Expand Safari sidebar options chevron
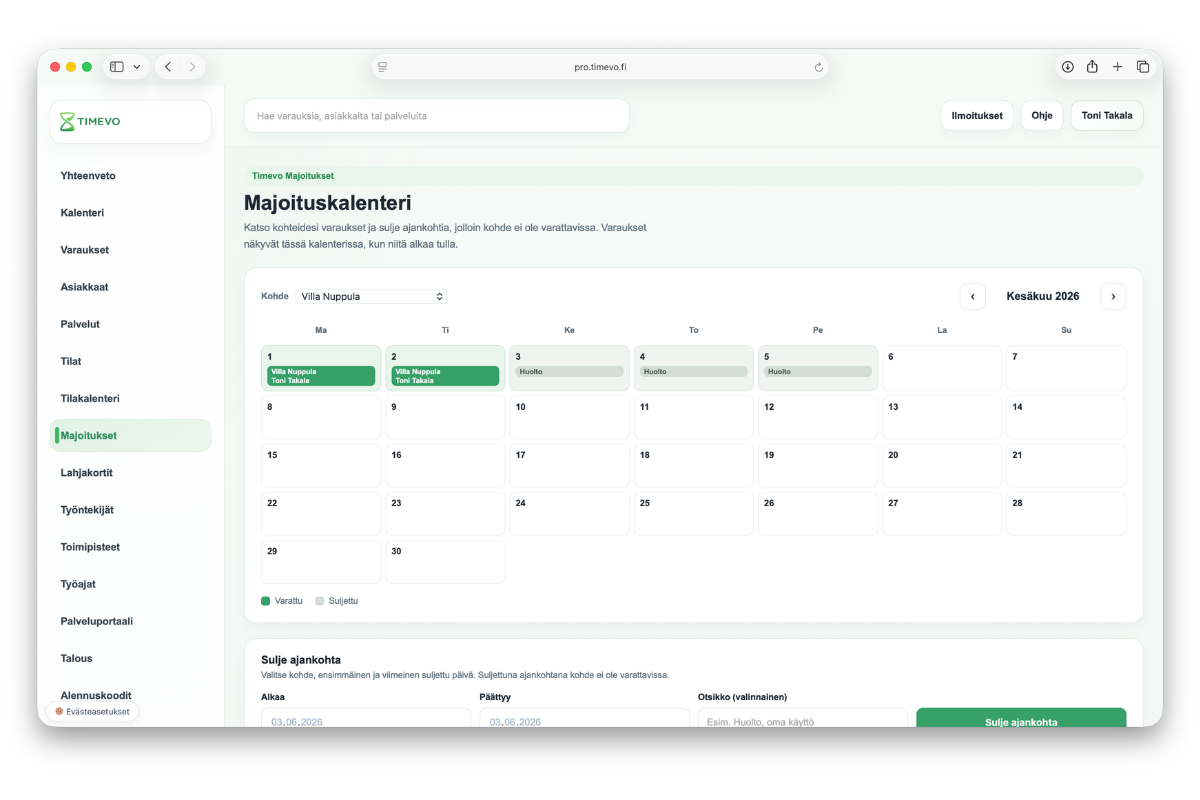Image resolution: width=1200 pixels, height=800 pixels. point(137,67)
